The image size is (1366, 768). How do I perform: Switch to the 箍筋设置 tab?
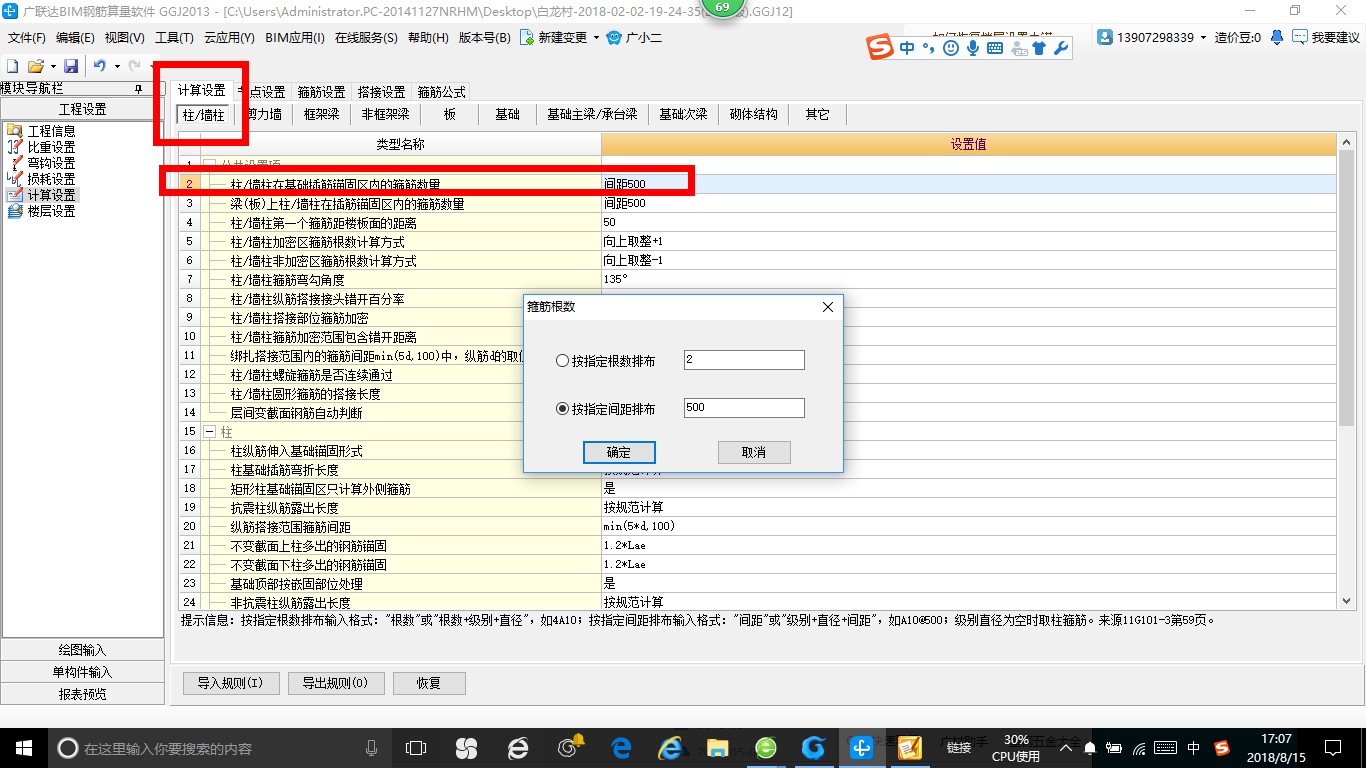click(321, 92)
